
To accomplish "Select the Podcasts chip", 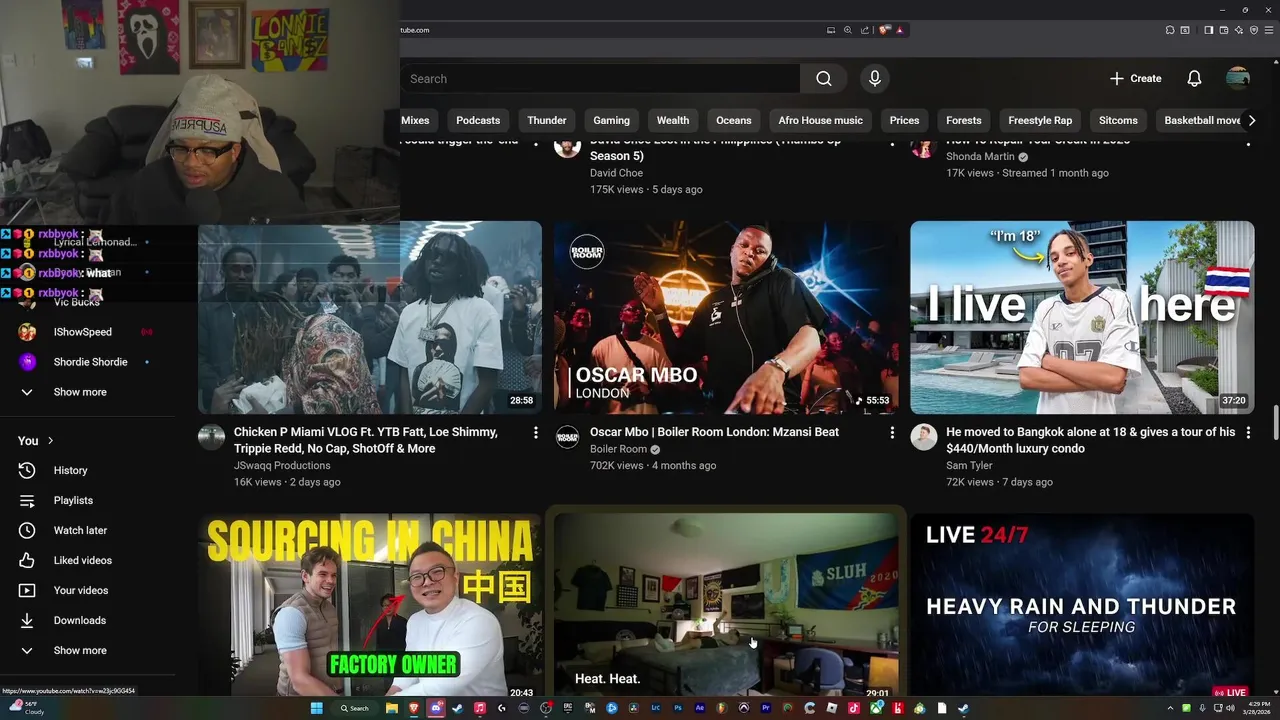I will pyautogui.click(x=478, y=120).
